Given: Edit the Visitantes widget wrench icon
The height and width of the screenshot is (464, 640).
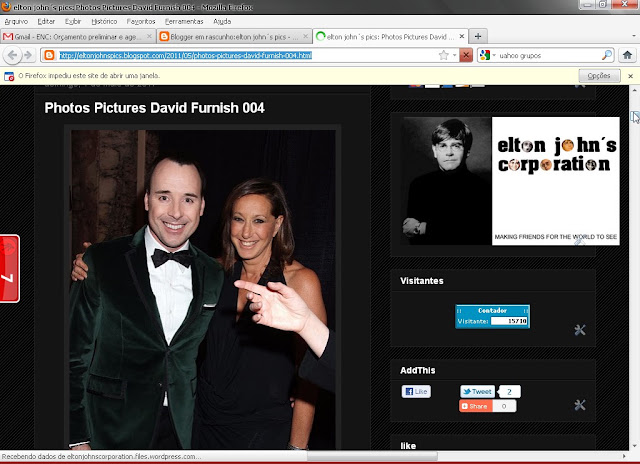Looking at the screenshot, I should click(x=580, y=330).
